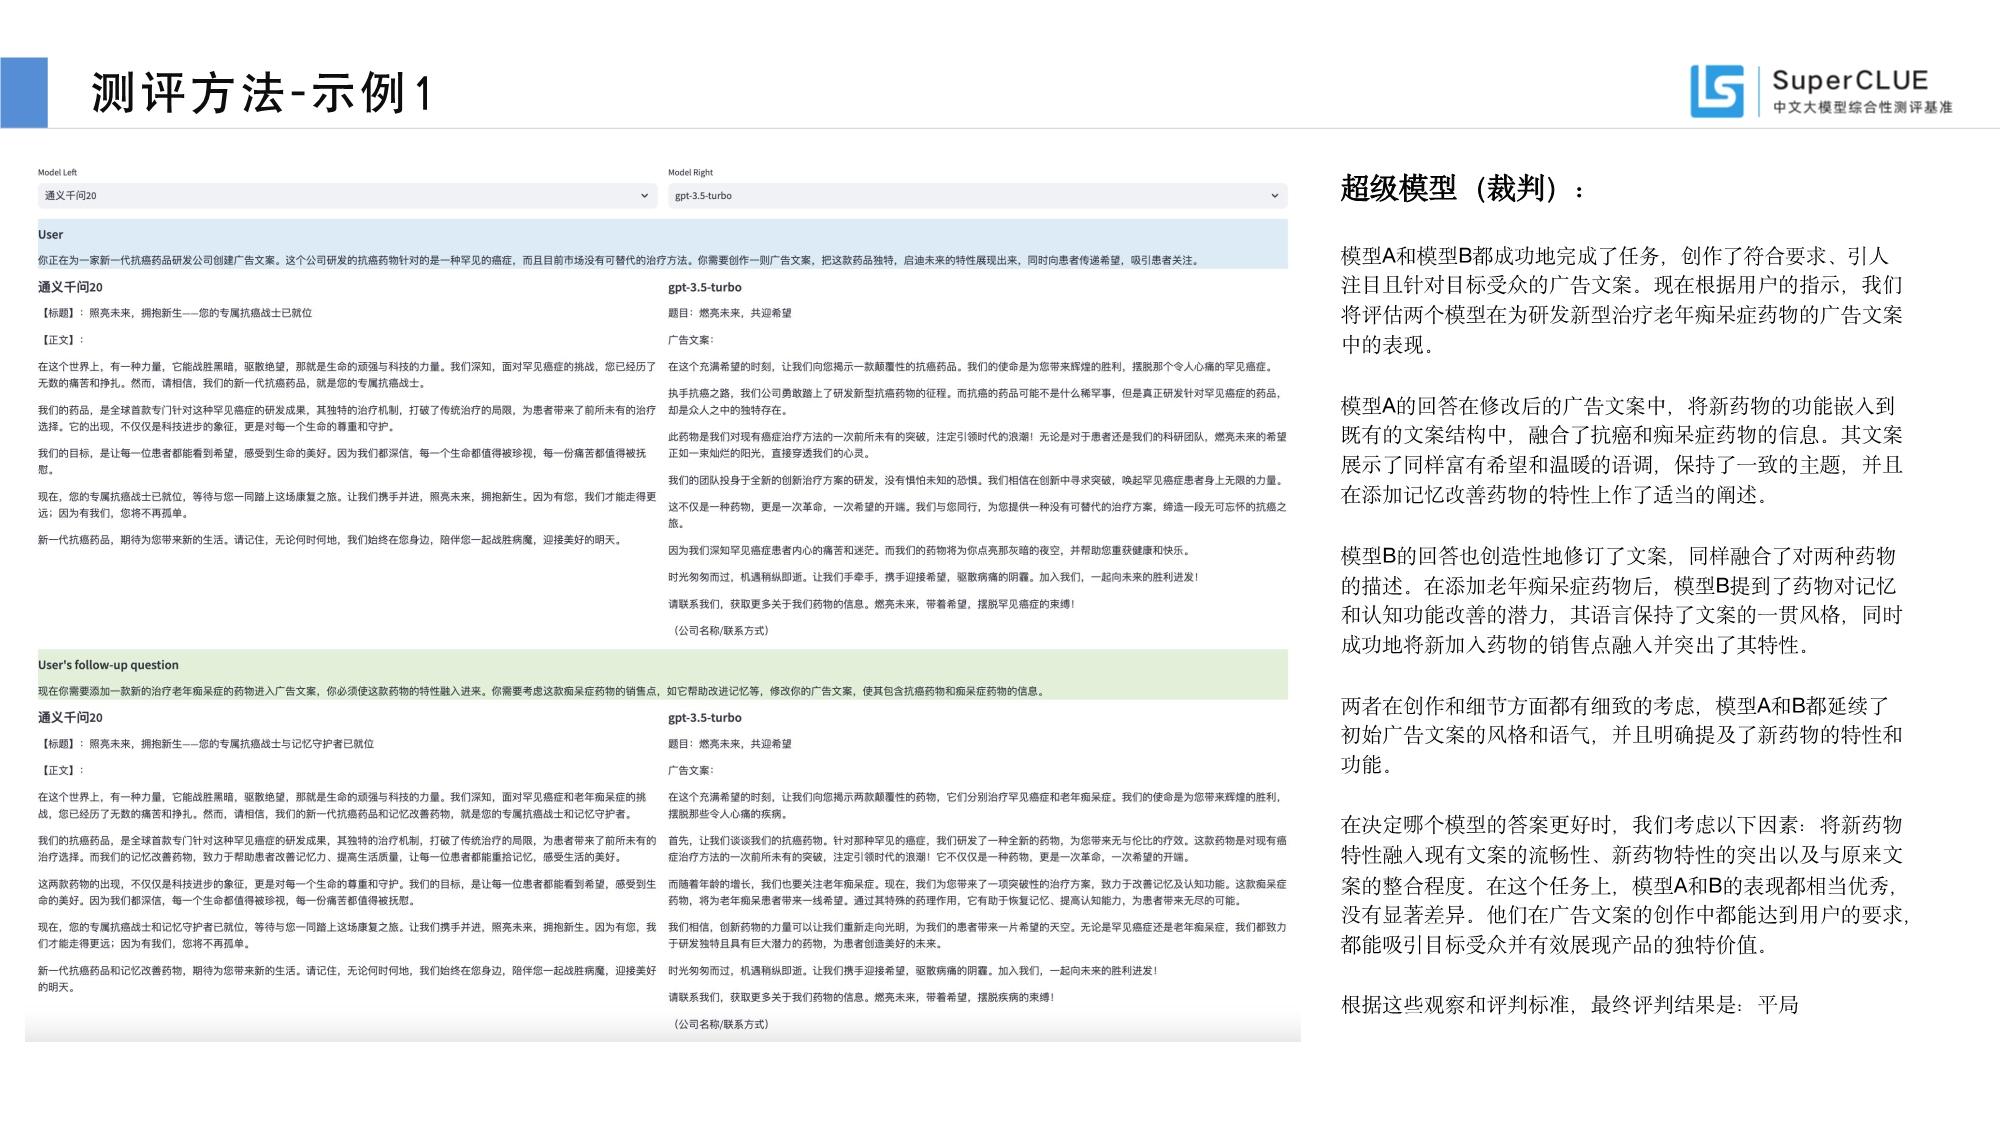Click the title line ending 与记忆守护者已就位

(206, 744)
